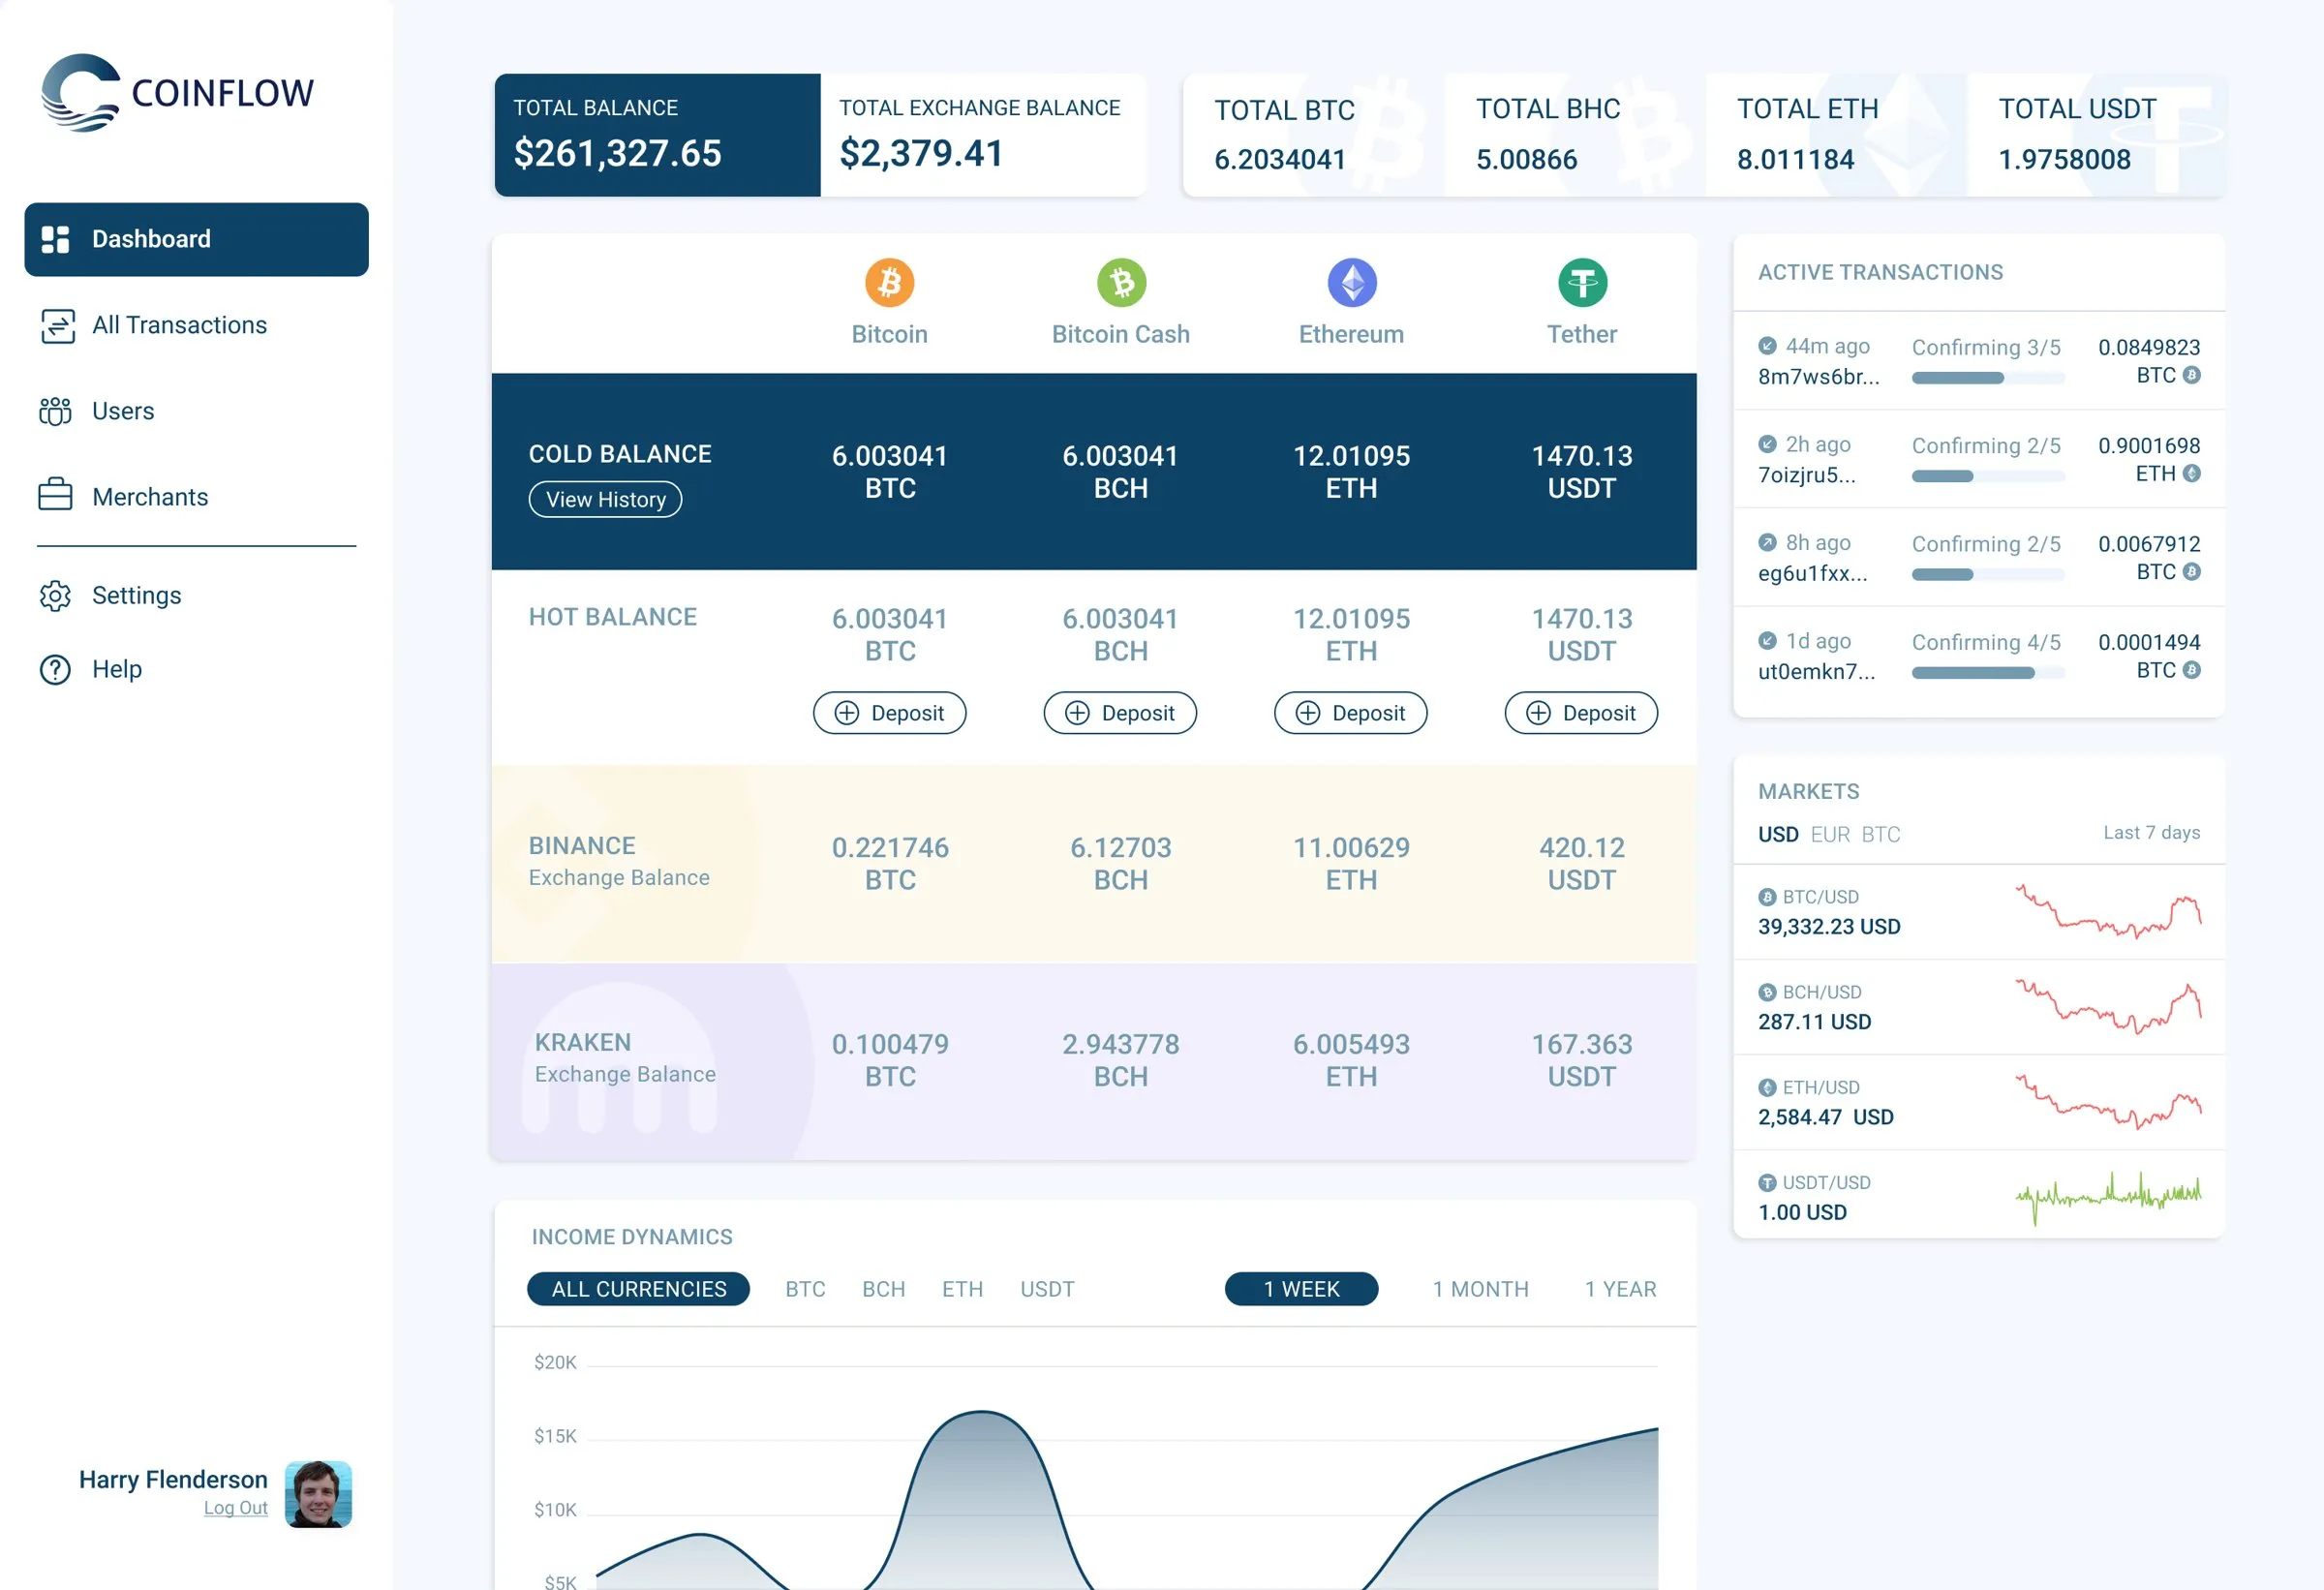
Task: Select the Ethereum coin icon
Action: point(1352,283)
